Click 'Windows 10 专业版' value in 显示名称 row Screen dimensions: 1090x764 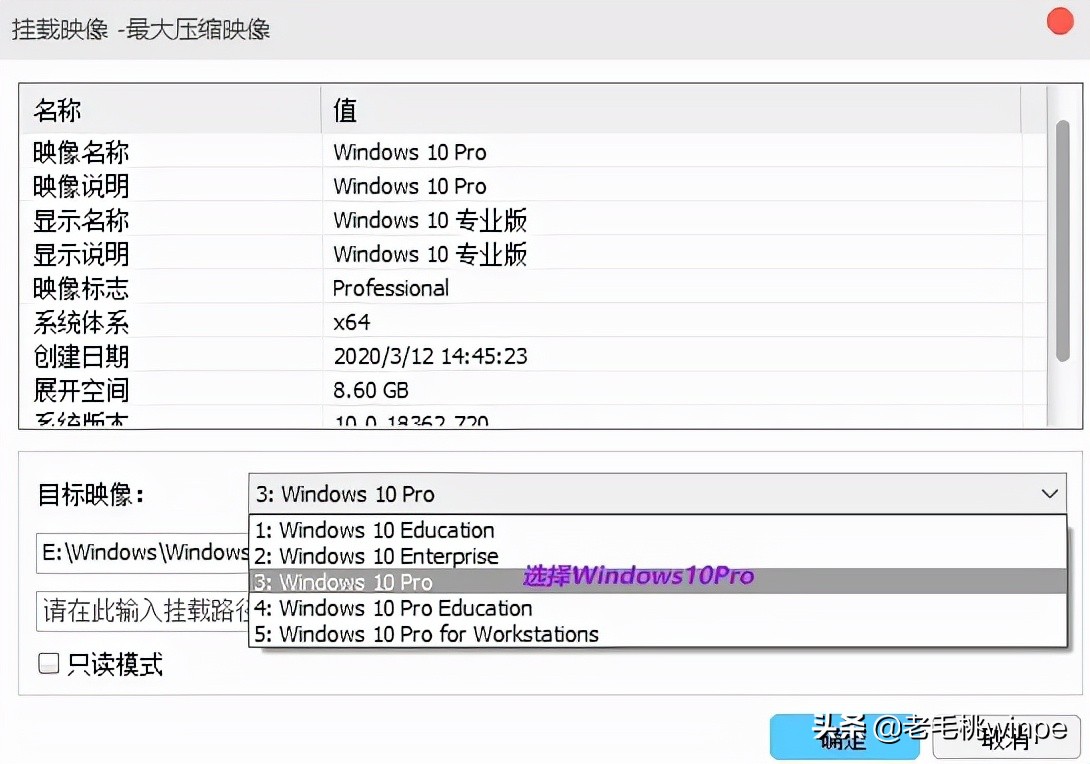[x=430, y=220]
